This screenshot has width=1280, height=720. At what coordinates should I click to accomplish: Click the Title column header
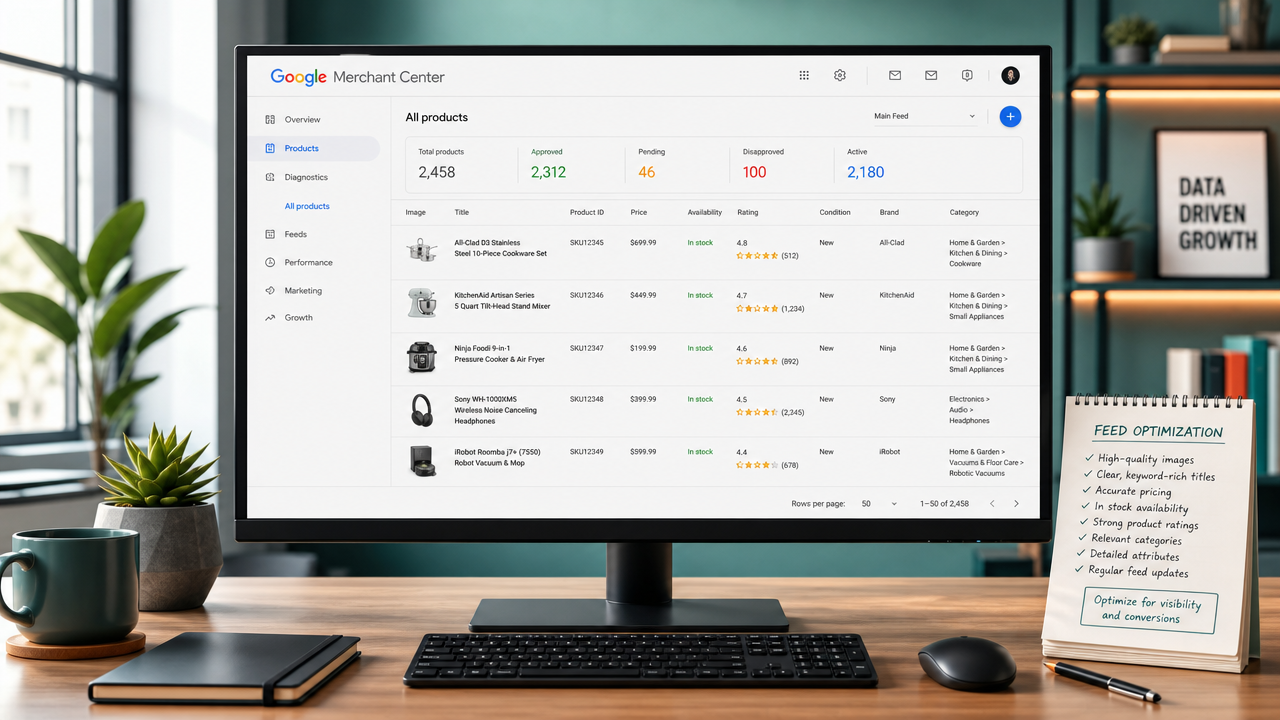pyautogui.click(x=462, y=212)
